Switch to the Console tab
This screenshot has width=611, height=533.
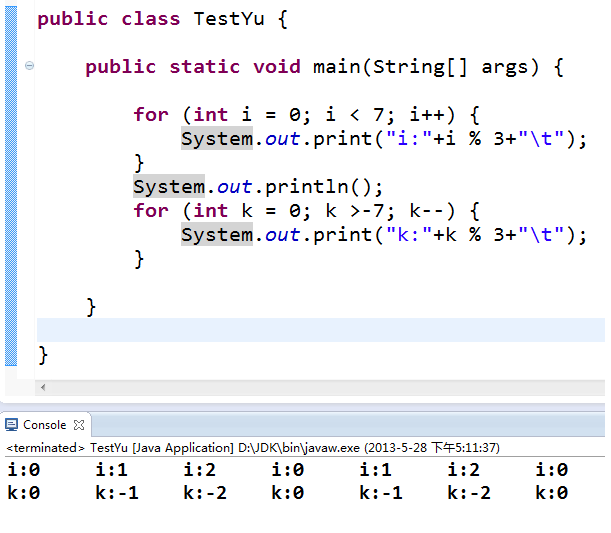coord(45,425)
